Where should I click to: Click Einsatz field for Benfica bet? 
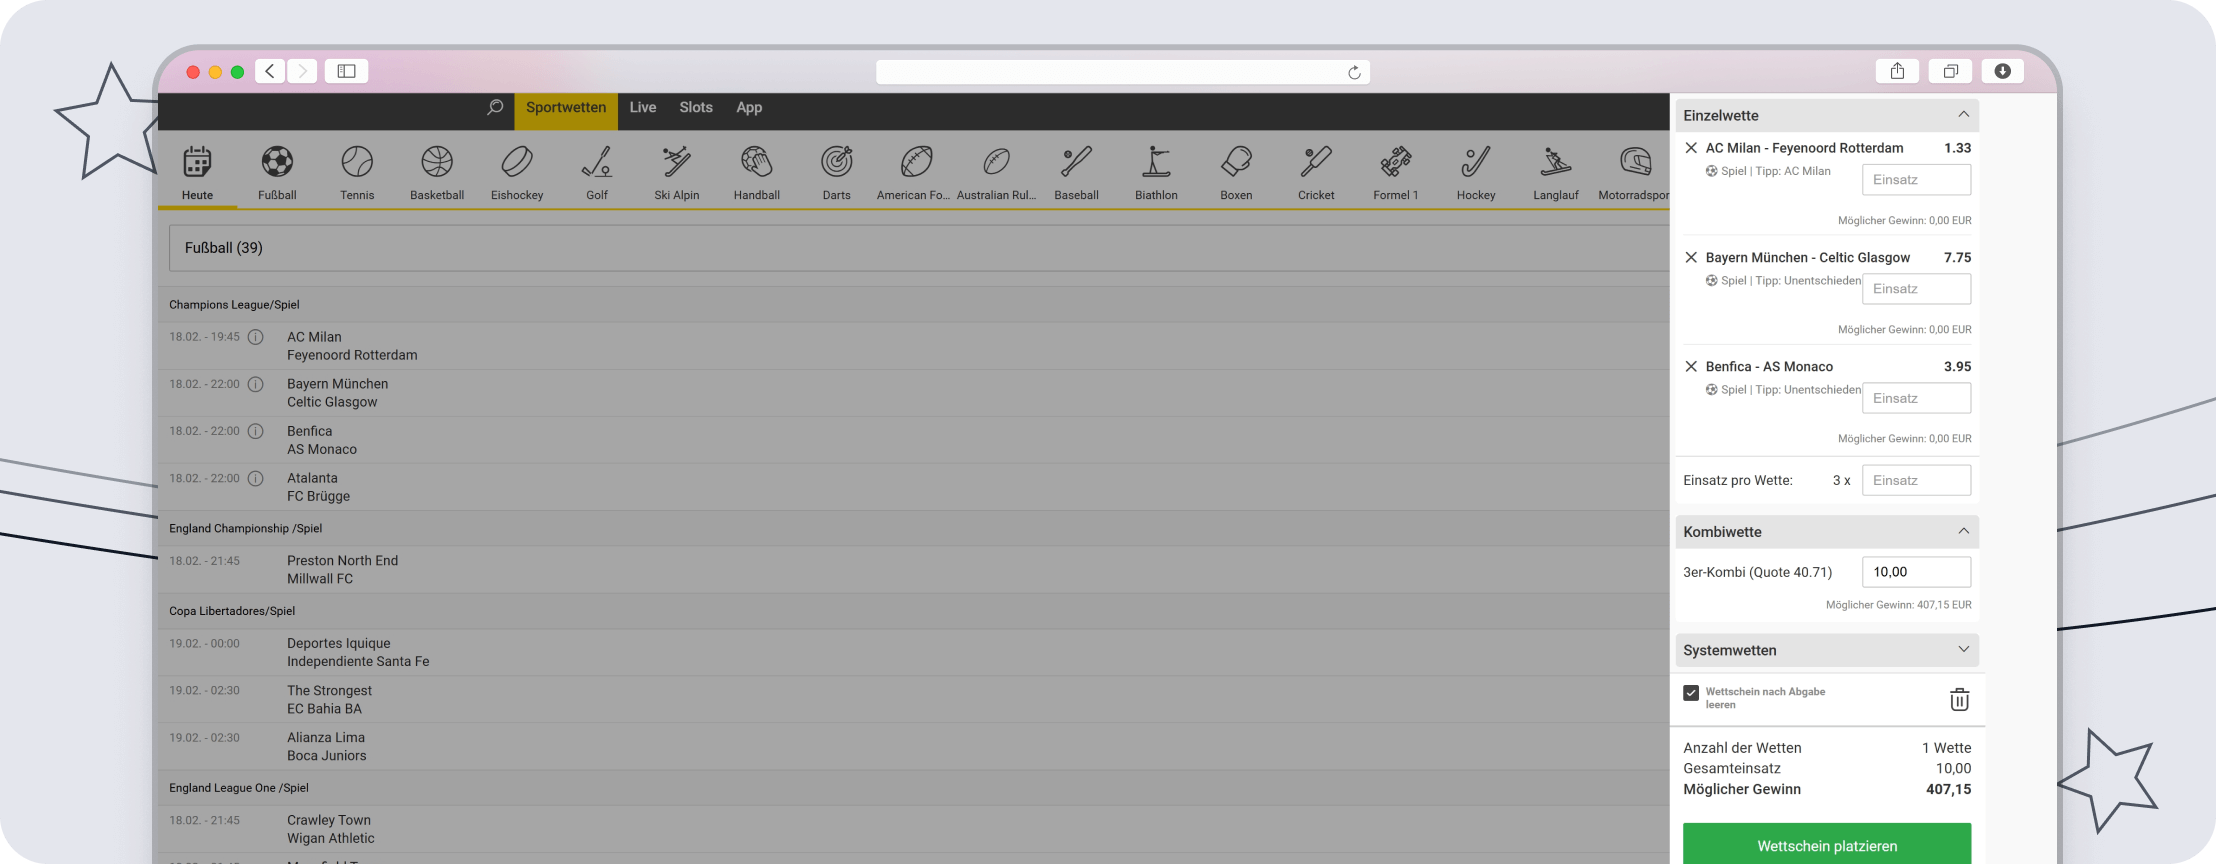tap(1917, 398)
